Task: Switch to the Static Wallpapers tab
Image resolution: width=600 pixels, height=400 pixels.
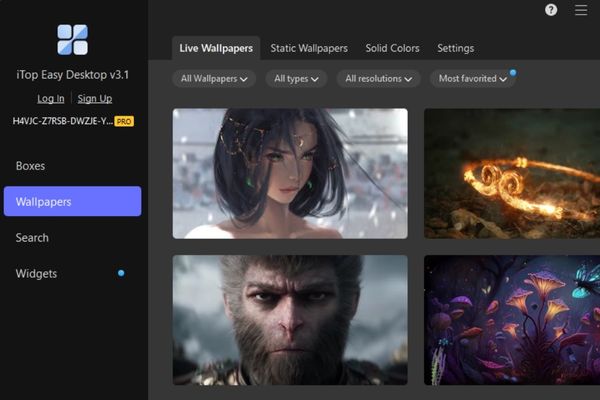Action: [309, 48]
